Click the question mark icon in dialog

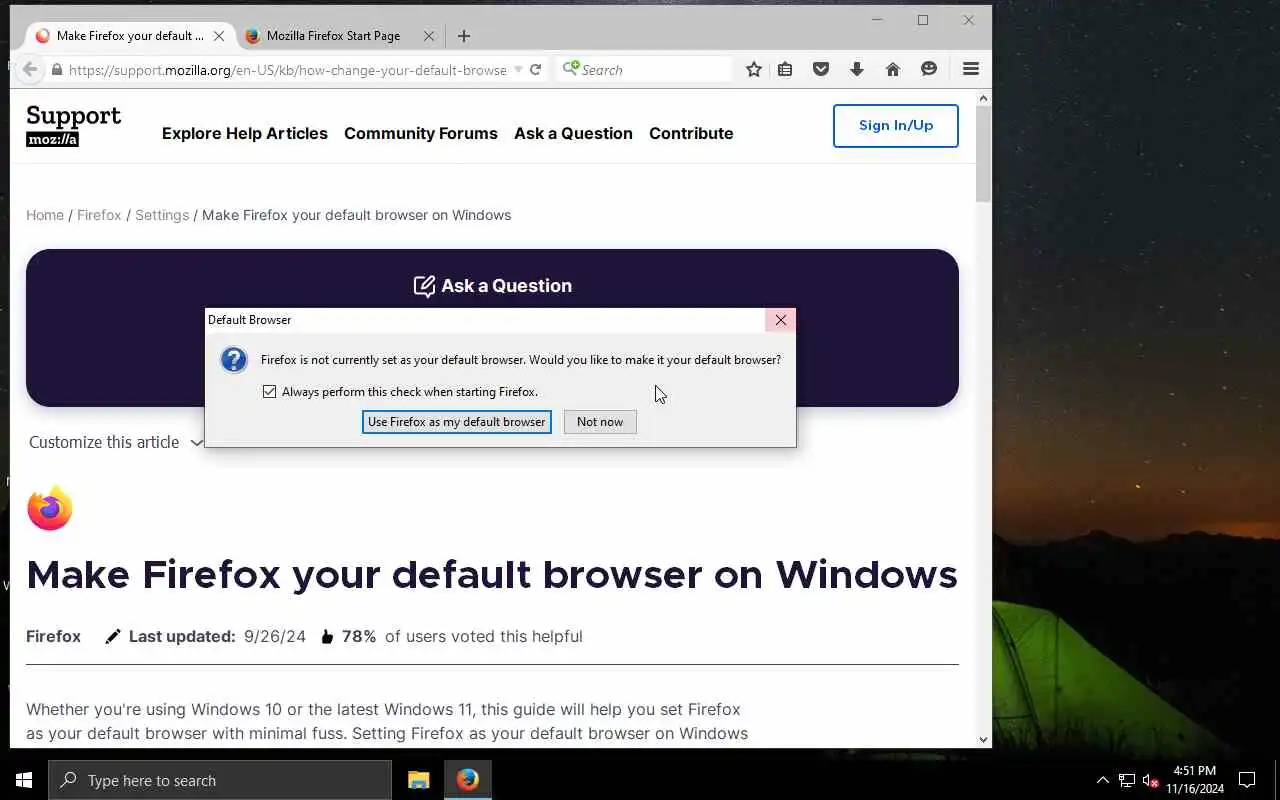coord(234,360)
